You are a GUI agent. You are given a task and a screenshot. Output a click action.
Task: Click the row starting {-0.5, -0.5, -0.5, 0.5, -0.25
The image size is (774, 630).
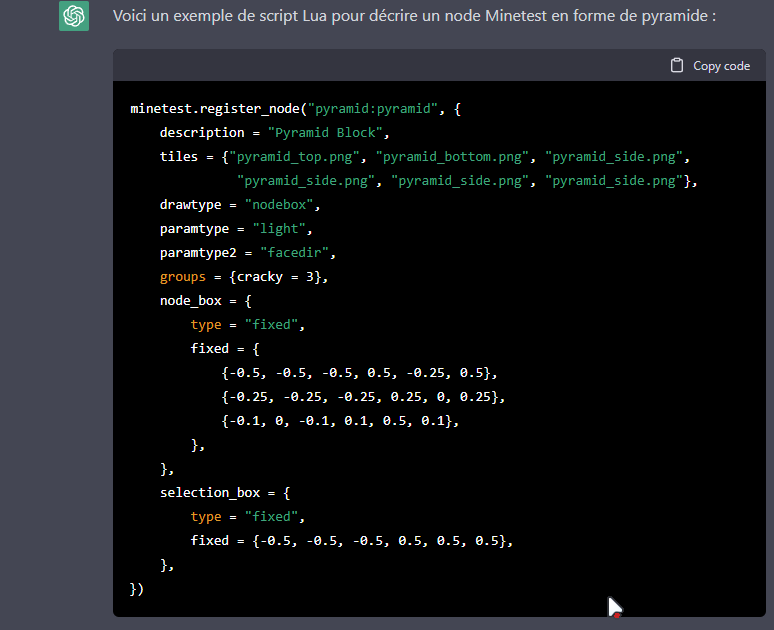click(359, 373)
